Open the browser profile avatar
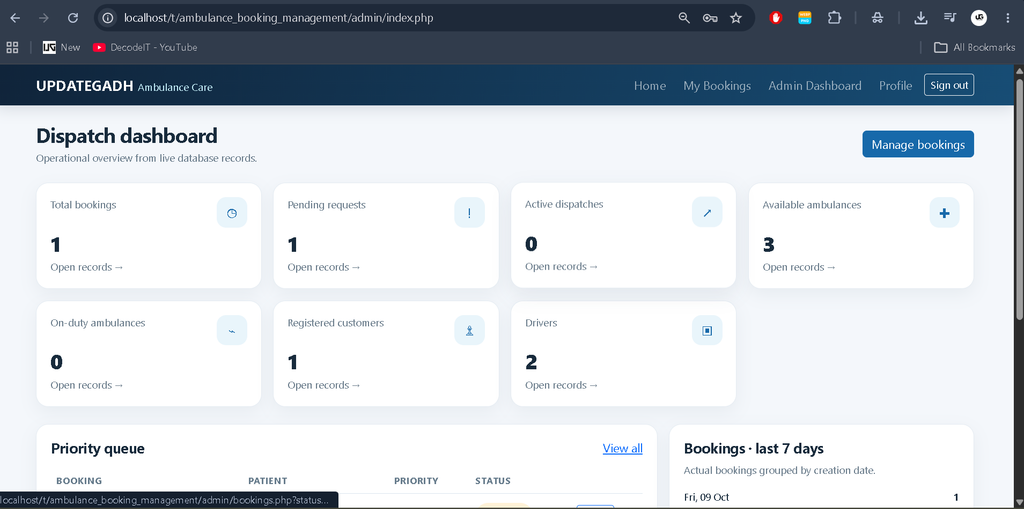This screenshot has width=1024, height=509. (978, 18)
